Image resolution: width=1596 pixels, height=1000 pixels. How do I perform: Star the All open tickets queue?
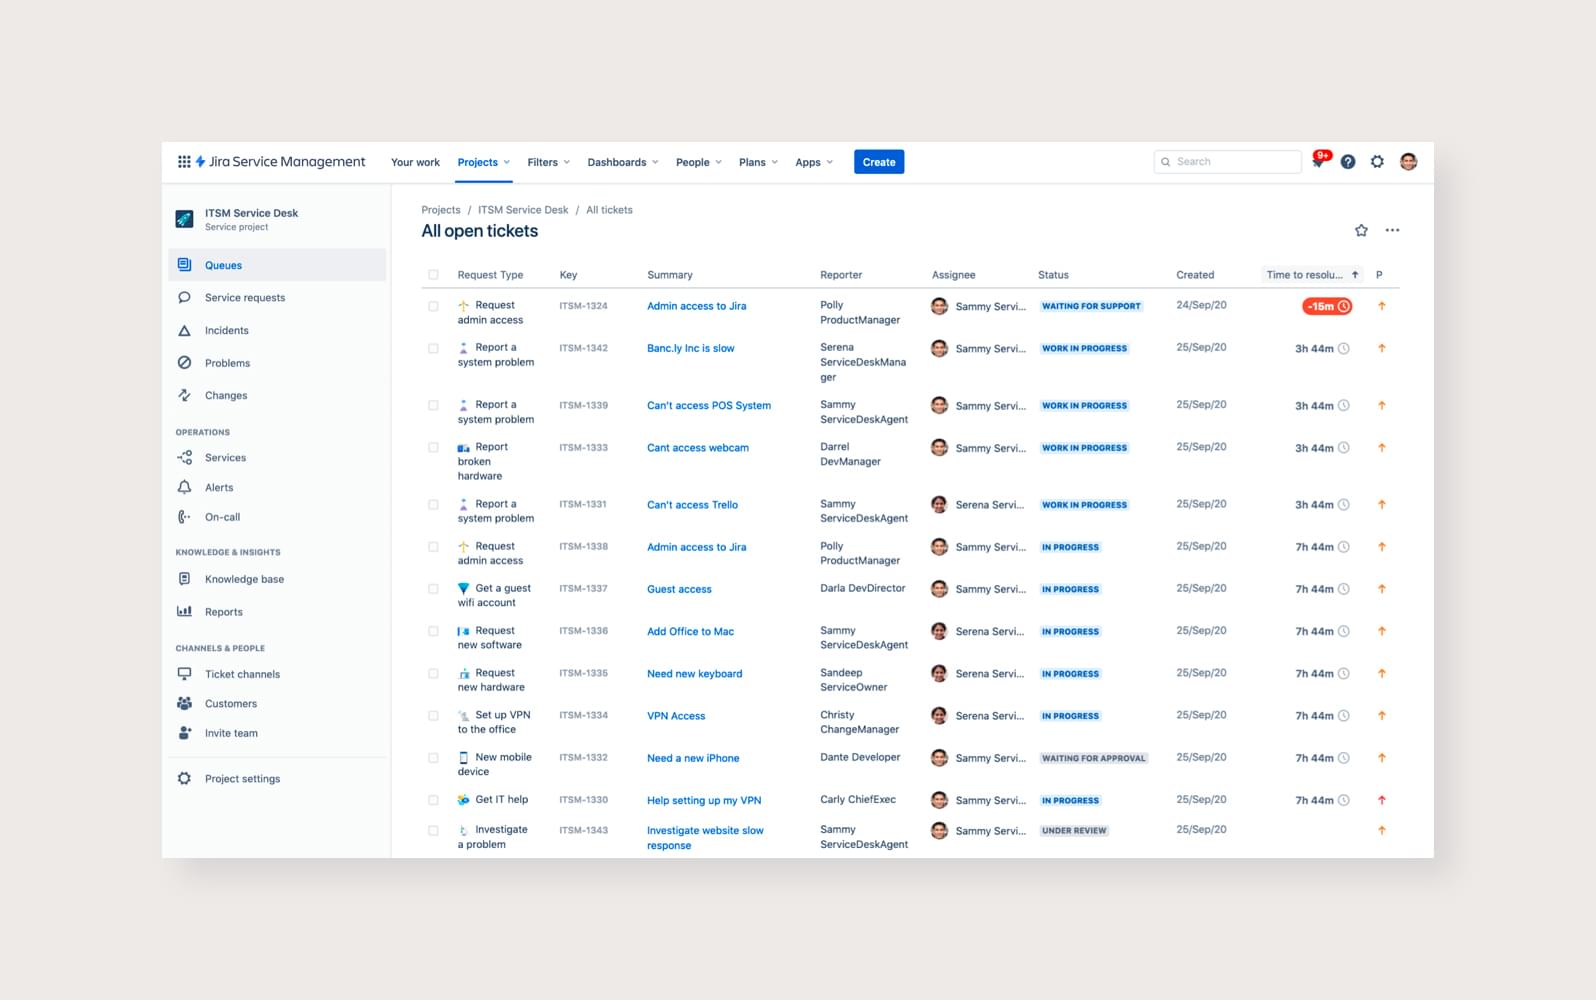point(1361,231)
